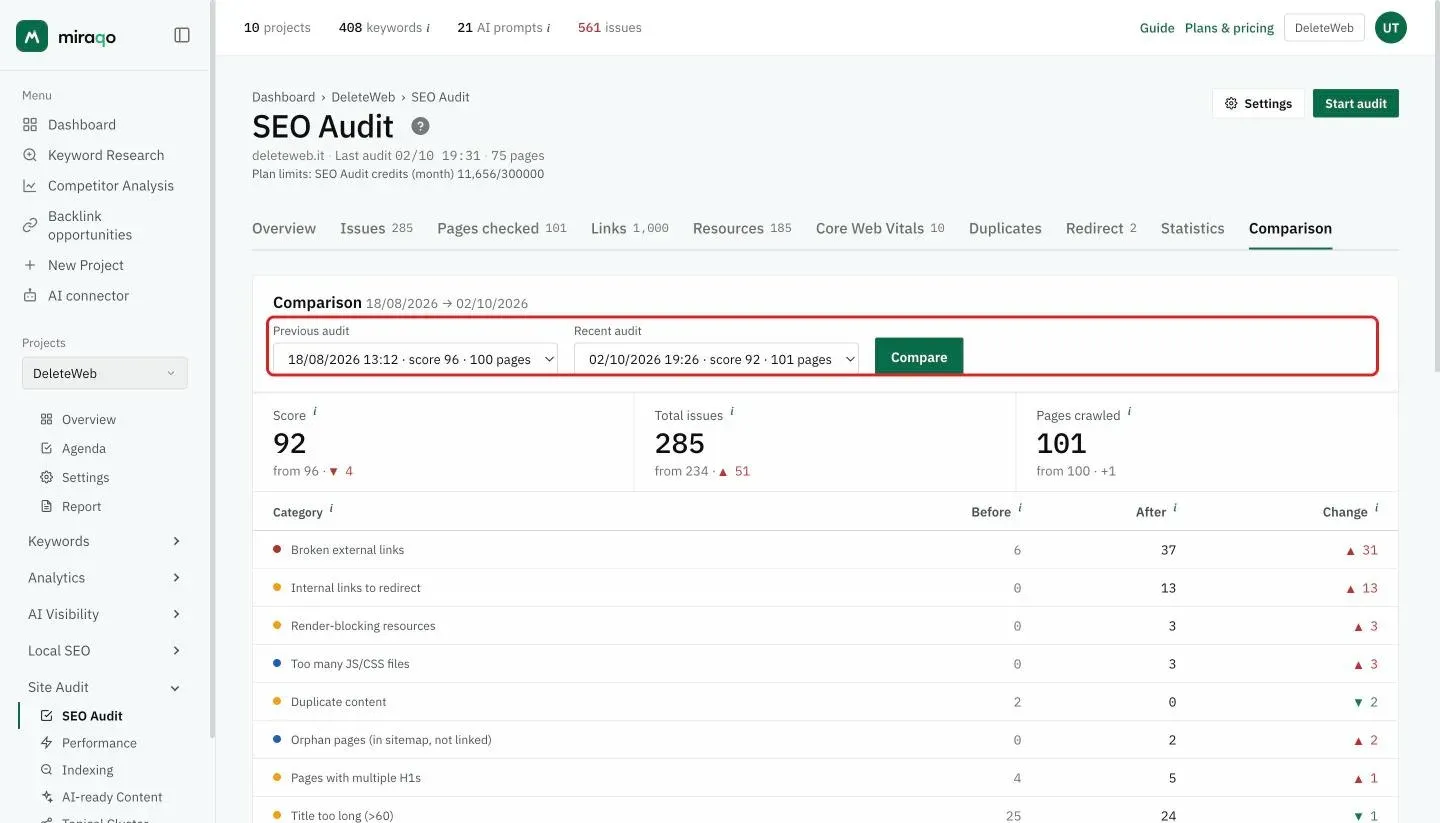Click the Agenda calendar icon

point(46,449)
